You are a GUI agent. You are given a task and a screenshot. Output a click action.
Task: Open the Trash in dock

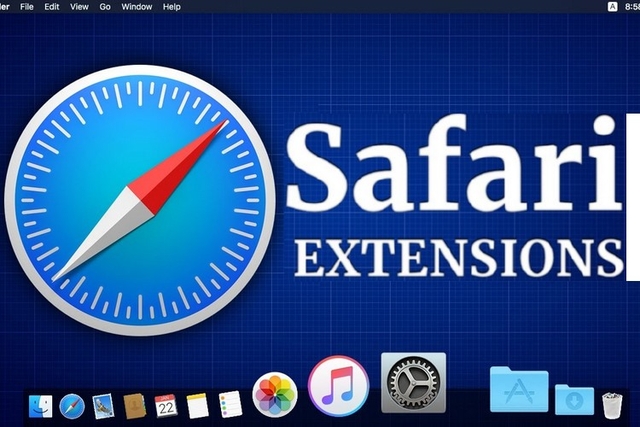pyautogui.click(x=612, y=405)
